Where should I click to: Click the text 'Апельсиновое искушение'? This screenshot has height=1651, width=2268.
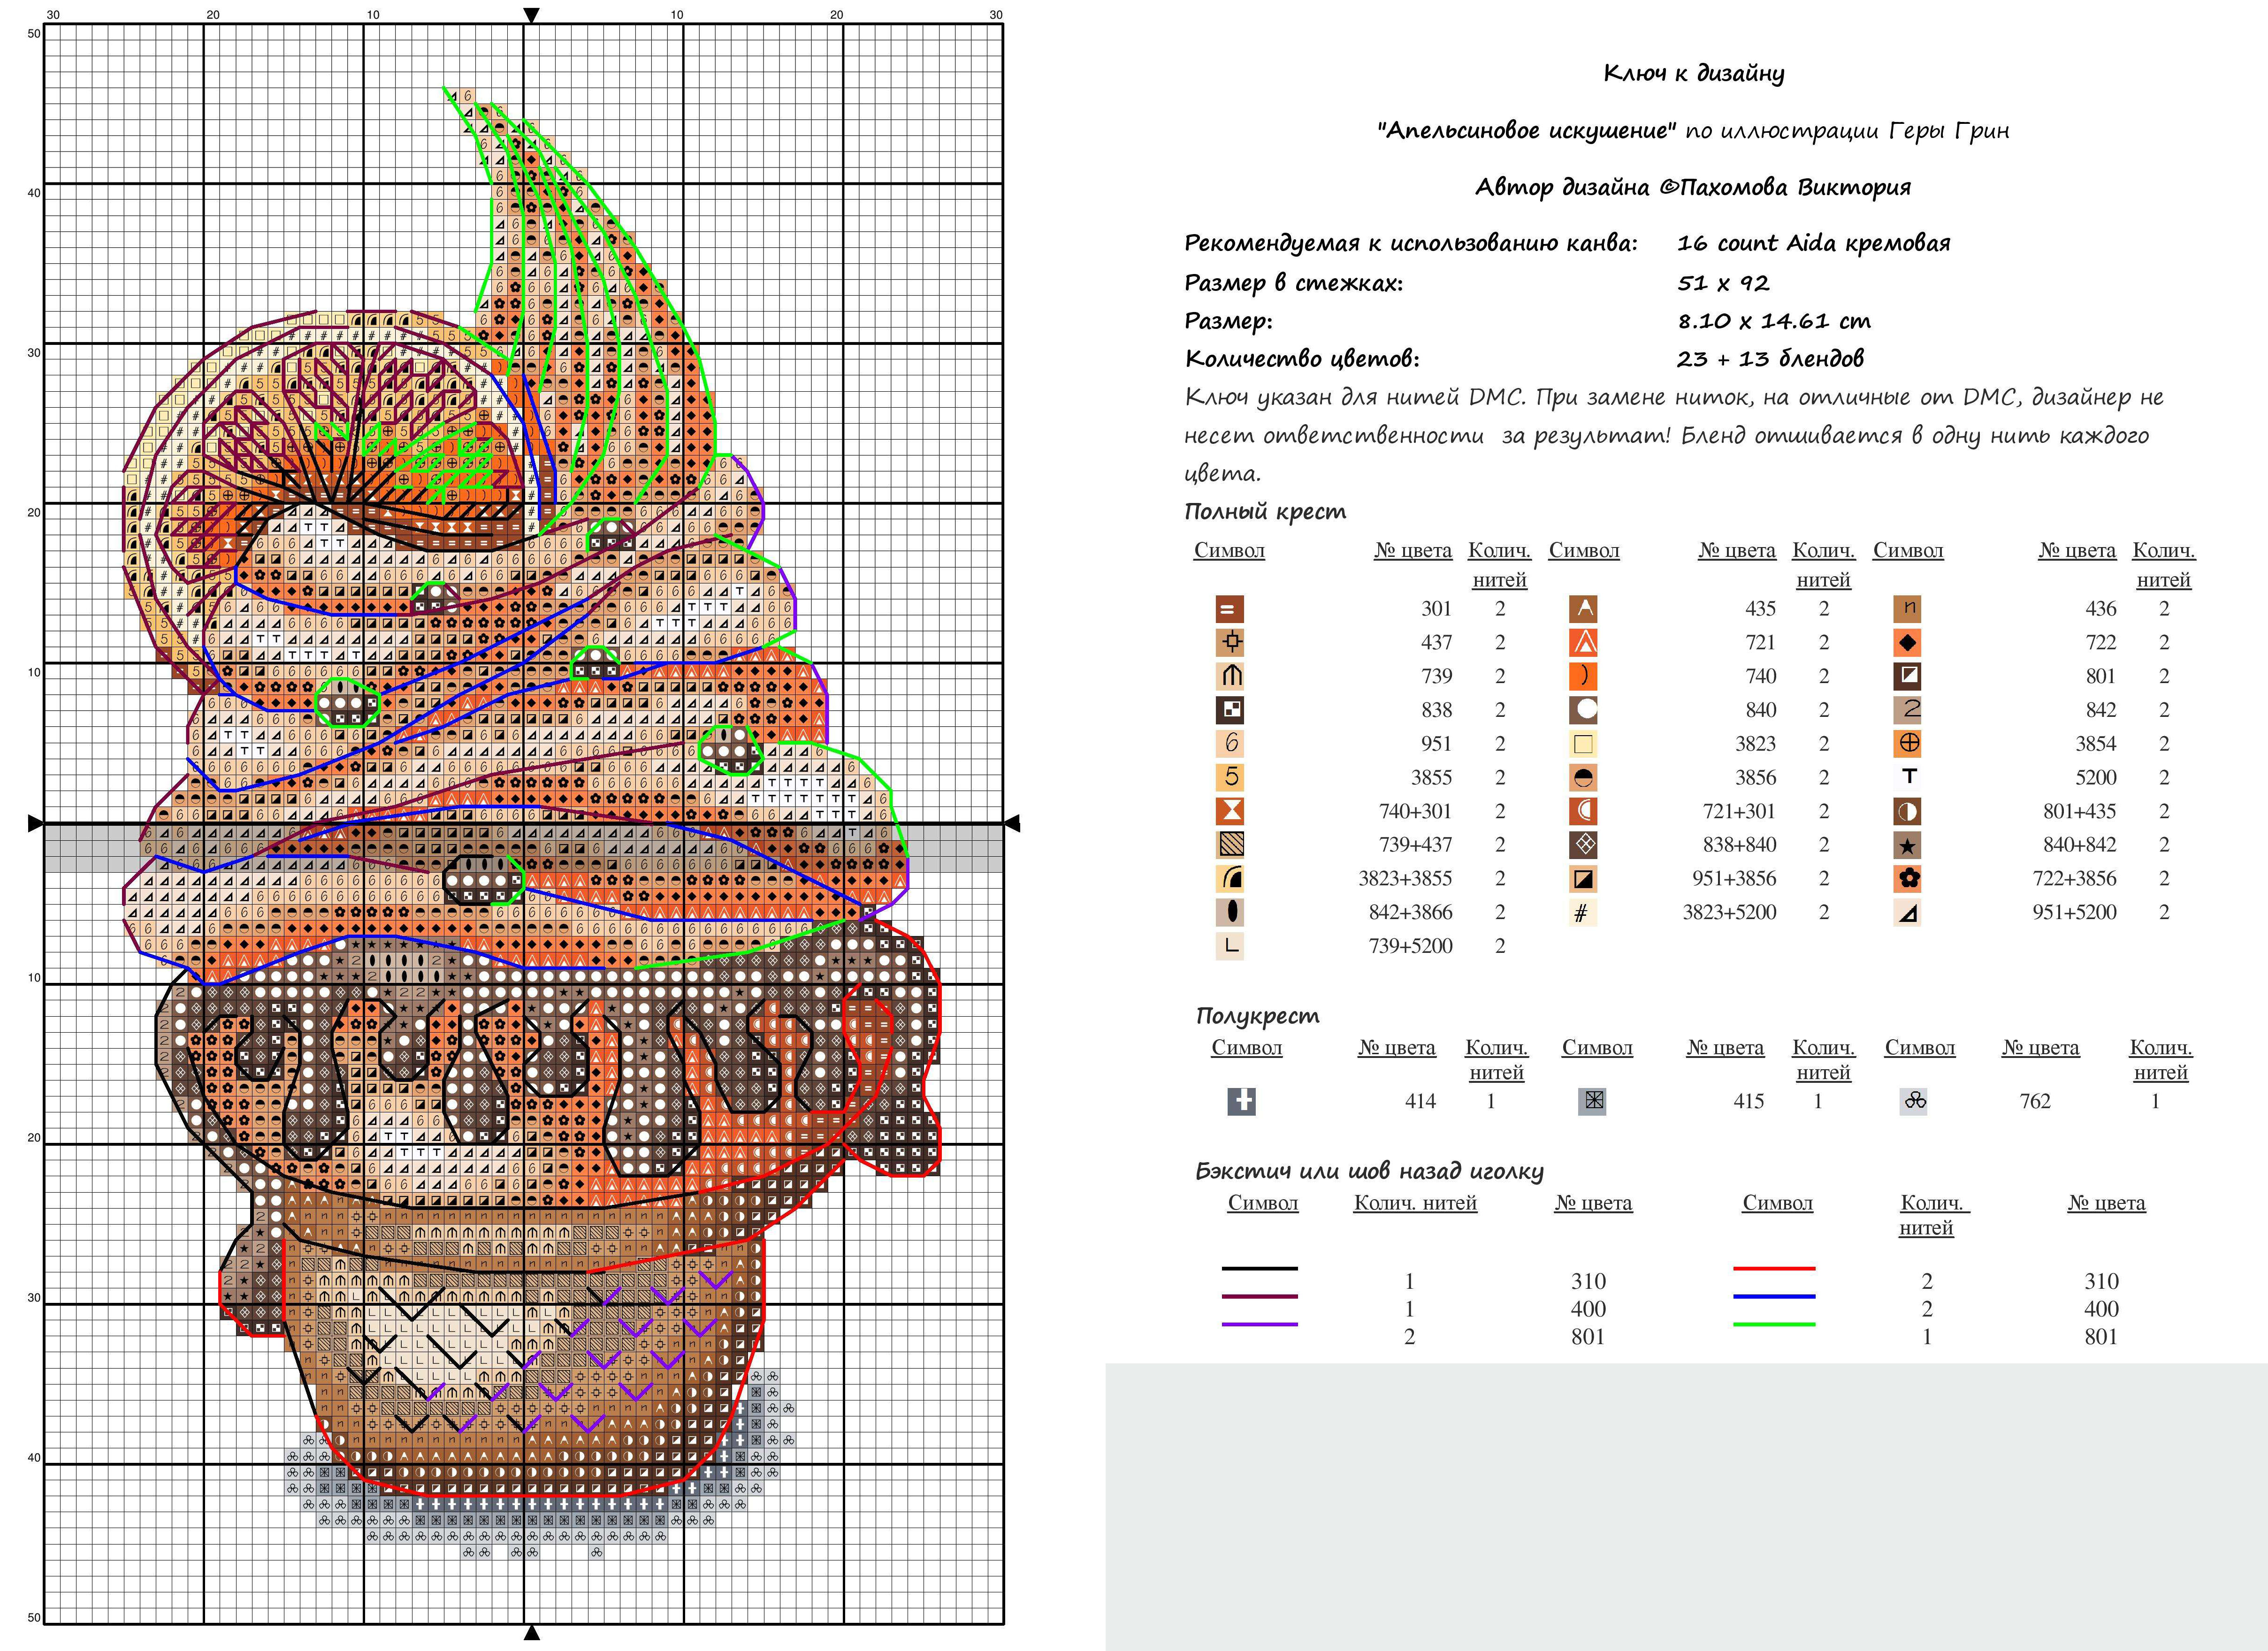[x=1526, y=130]
